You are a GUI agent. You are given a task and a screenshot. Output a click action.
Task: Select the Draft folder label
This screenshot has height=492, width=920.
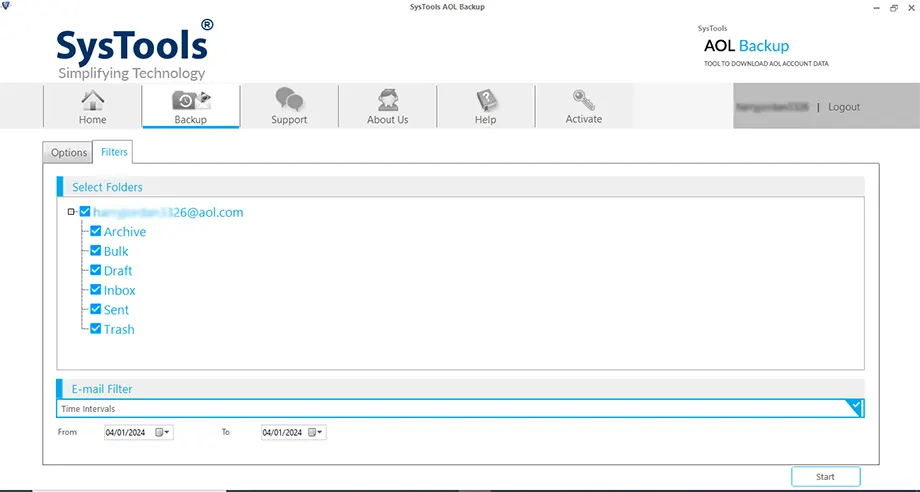118,271
